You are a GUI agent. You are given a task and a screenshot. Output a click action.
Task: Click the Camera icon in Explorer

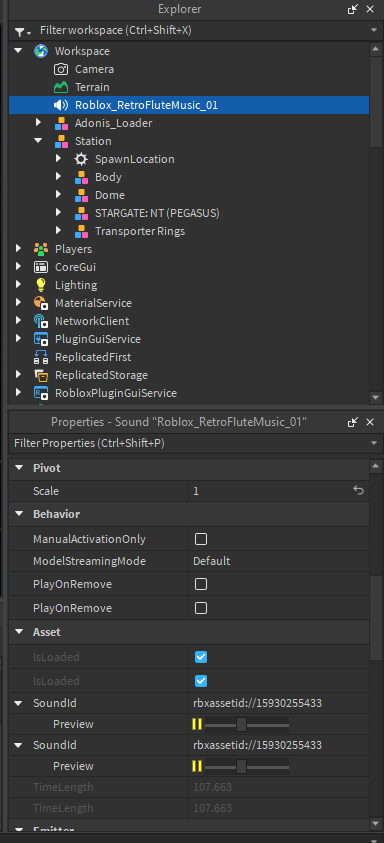pyautogui.click(x=61, y=69)
